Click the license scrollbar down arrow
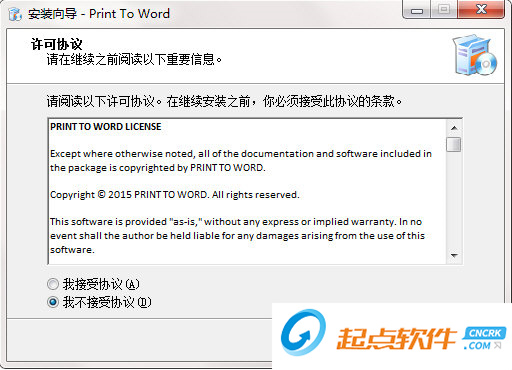The height and width of the screenshot is (370, 512). pyautogui.click(x=454, y=256)
